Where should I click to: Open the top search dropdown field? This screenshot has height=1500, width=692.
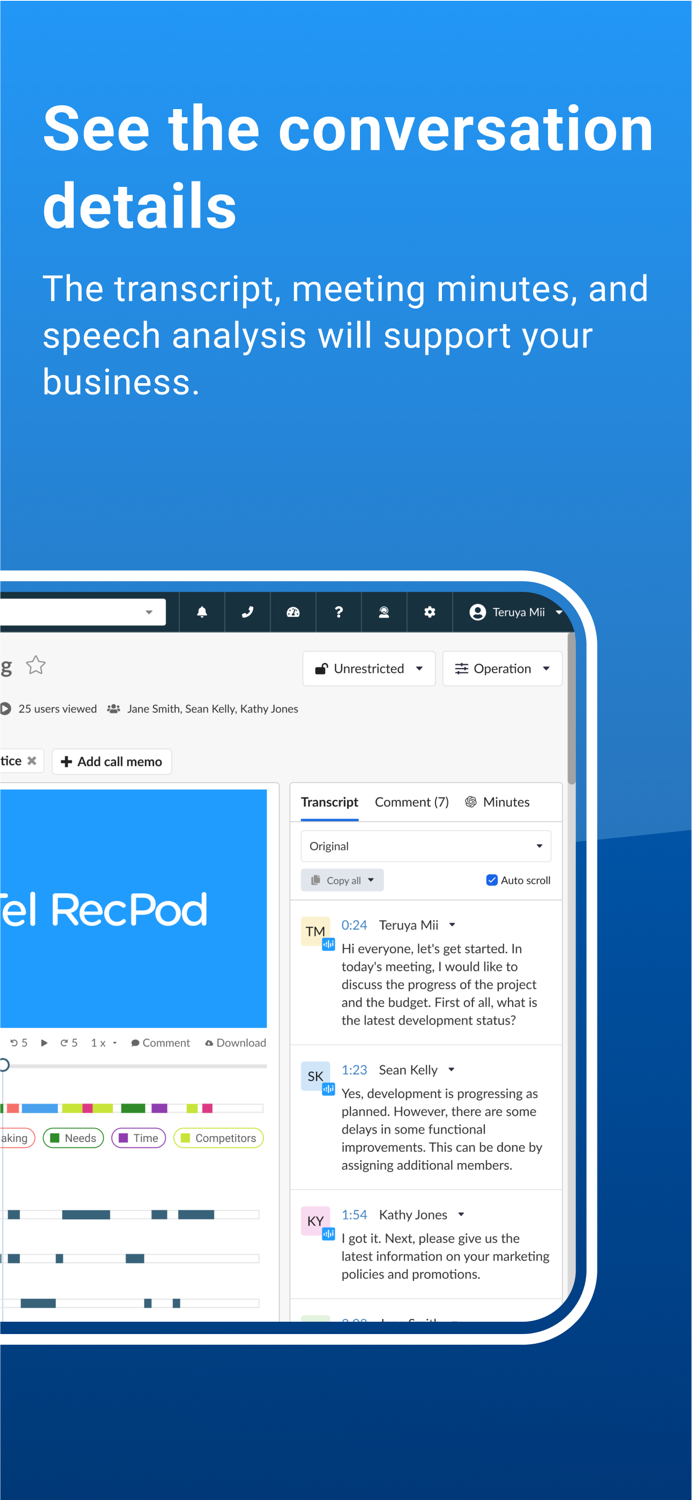coord(82,612)
